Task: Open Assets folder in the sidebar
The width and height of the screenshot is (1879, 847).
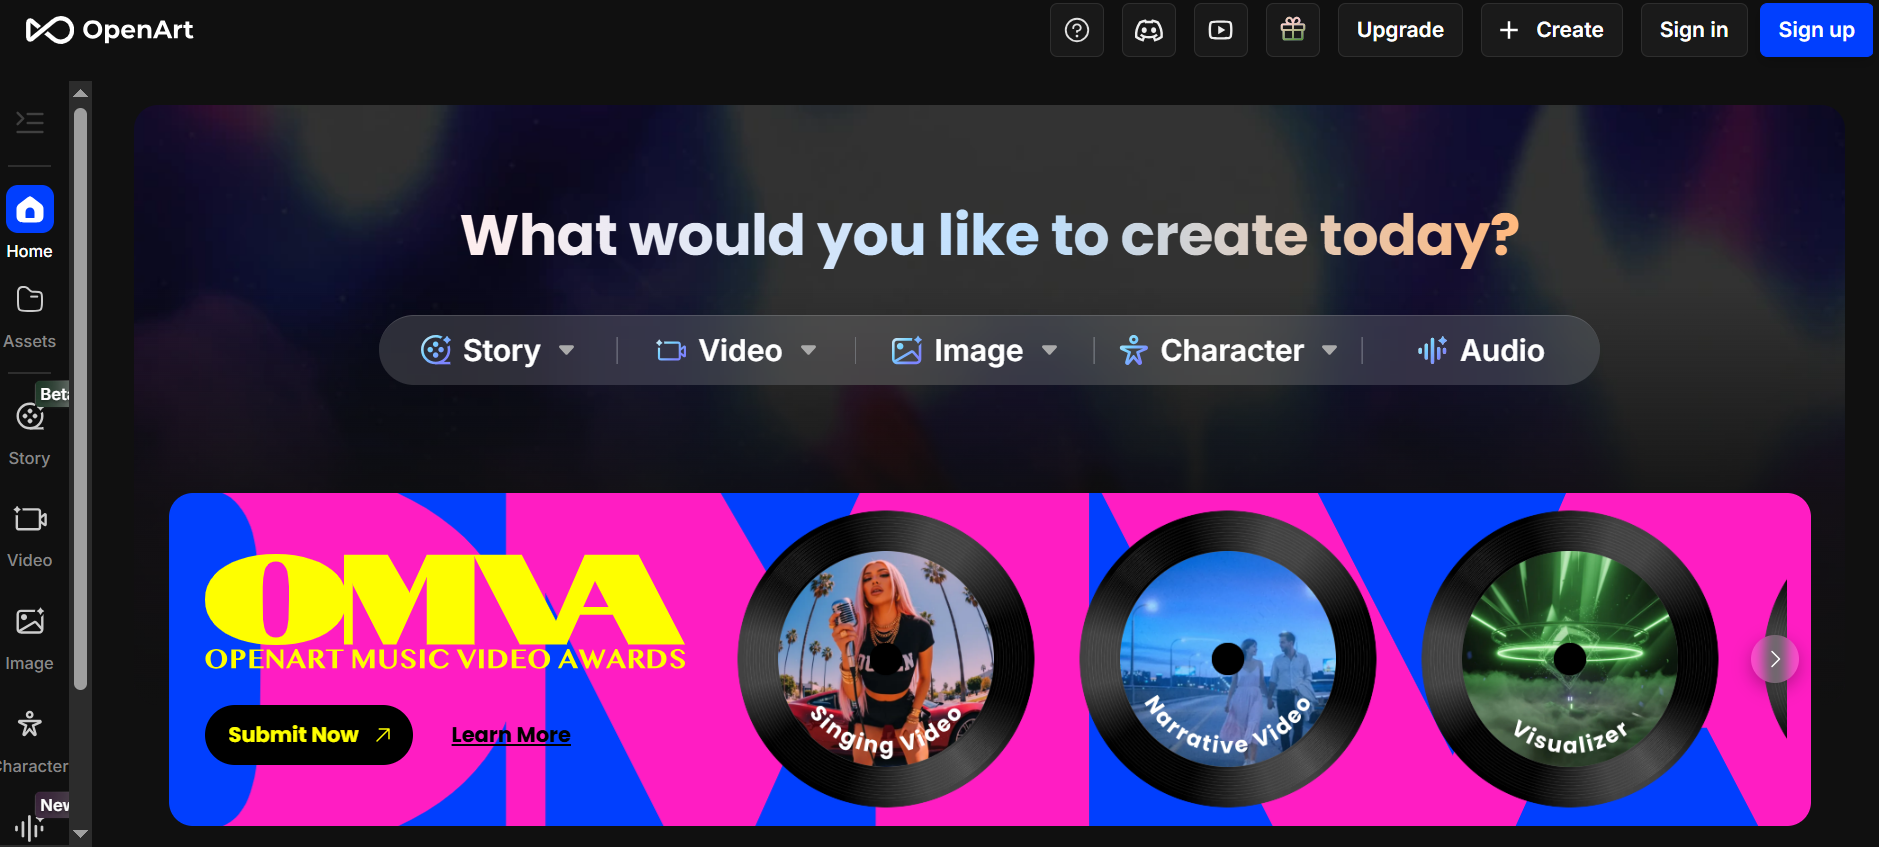Action: [x=30, y=316]
